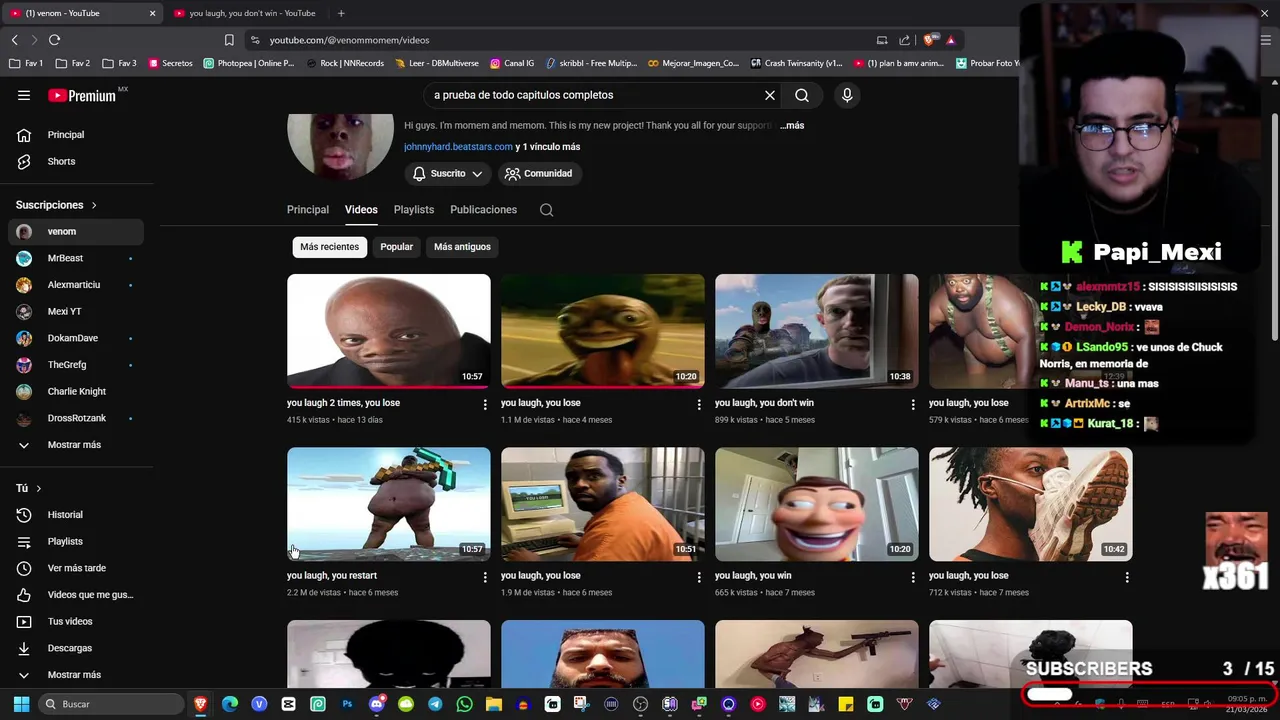Open Ver más tarde list
The width and height of the screenshot is (1280, 720).
point(76,568)
